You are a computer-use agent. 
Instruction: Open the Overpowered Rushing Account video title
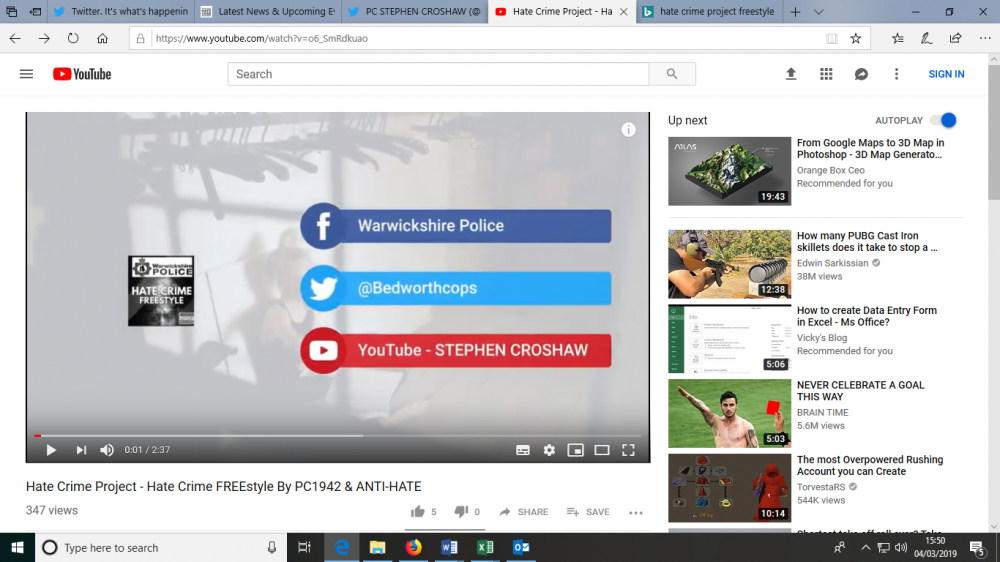[x=869, y=465]
